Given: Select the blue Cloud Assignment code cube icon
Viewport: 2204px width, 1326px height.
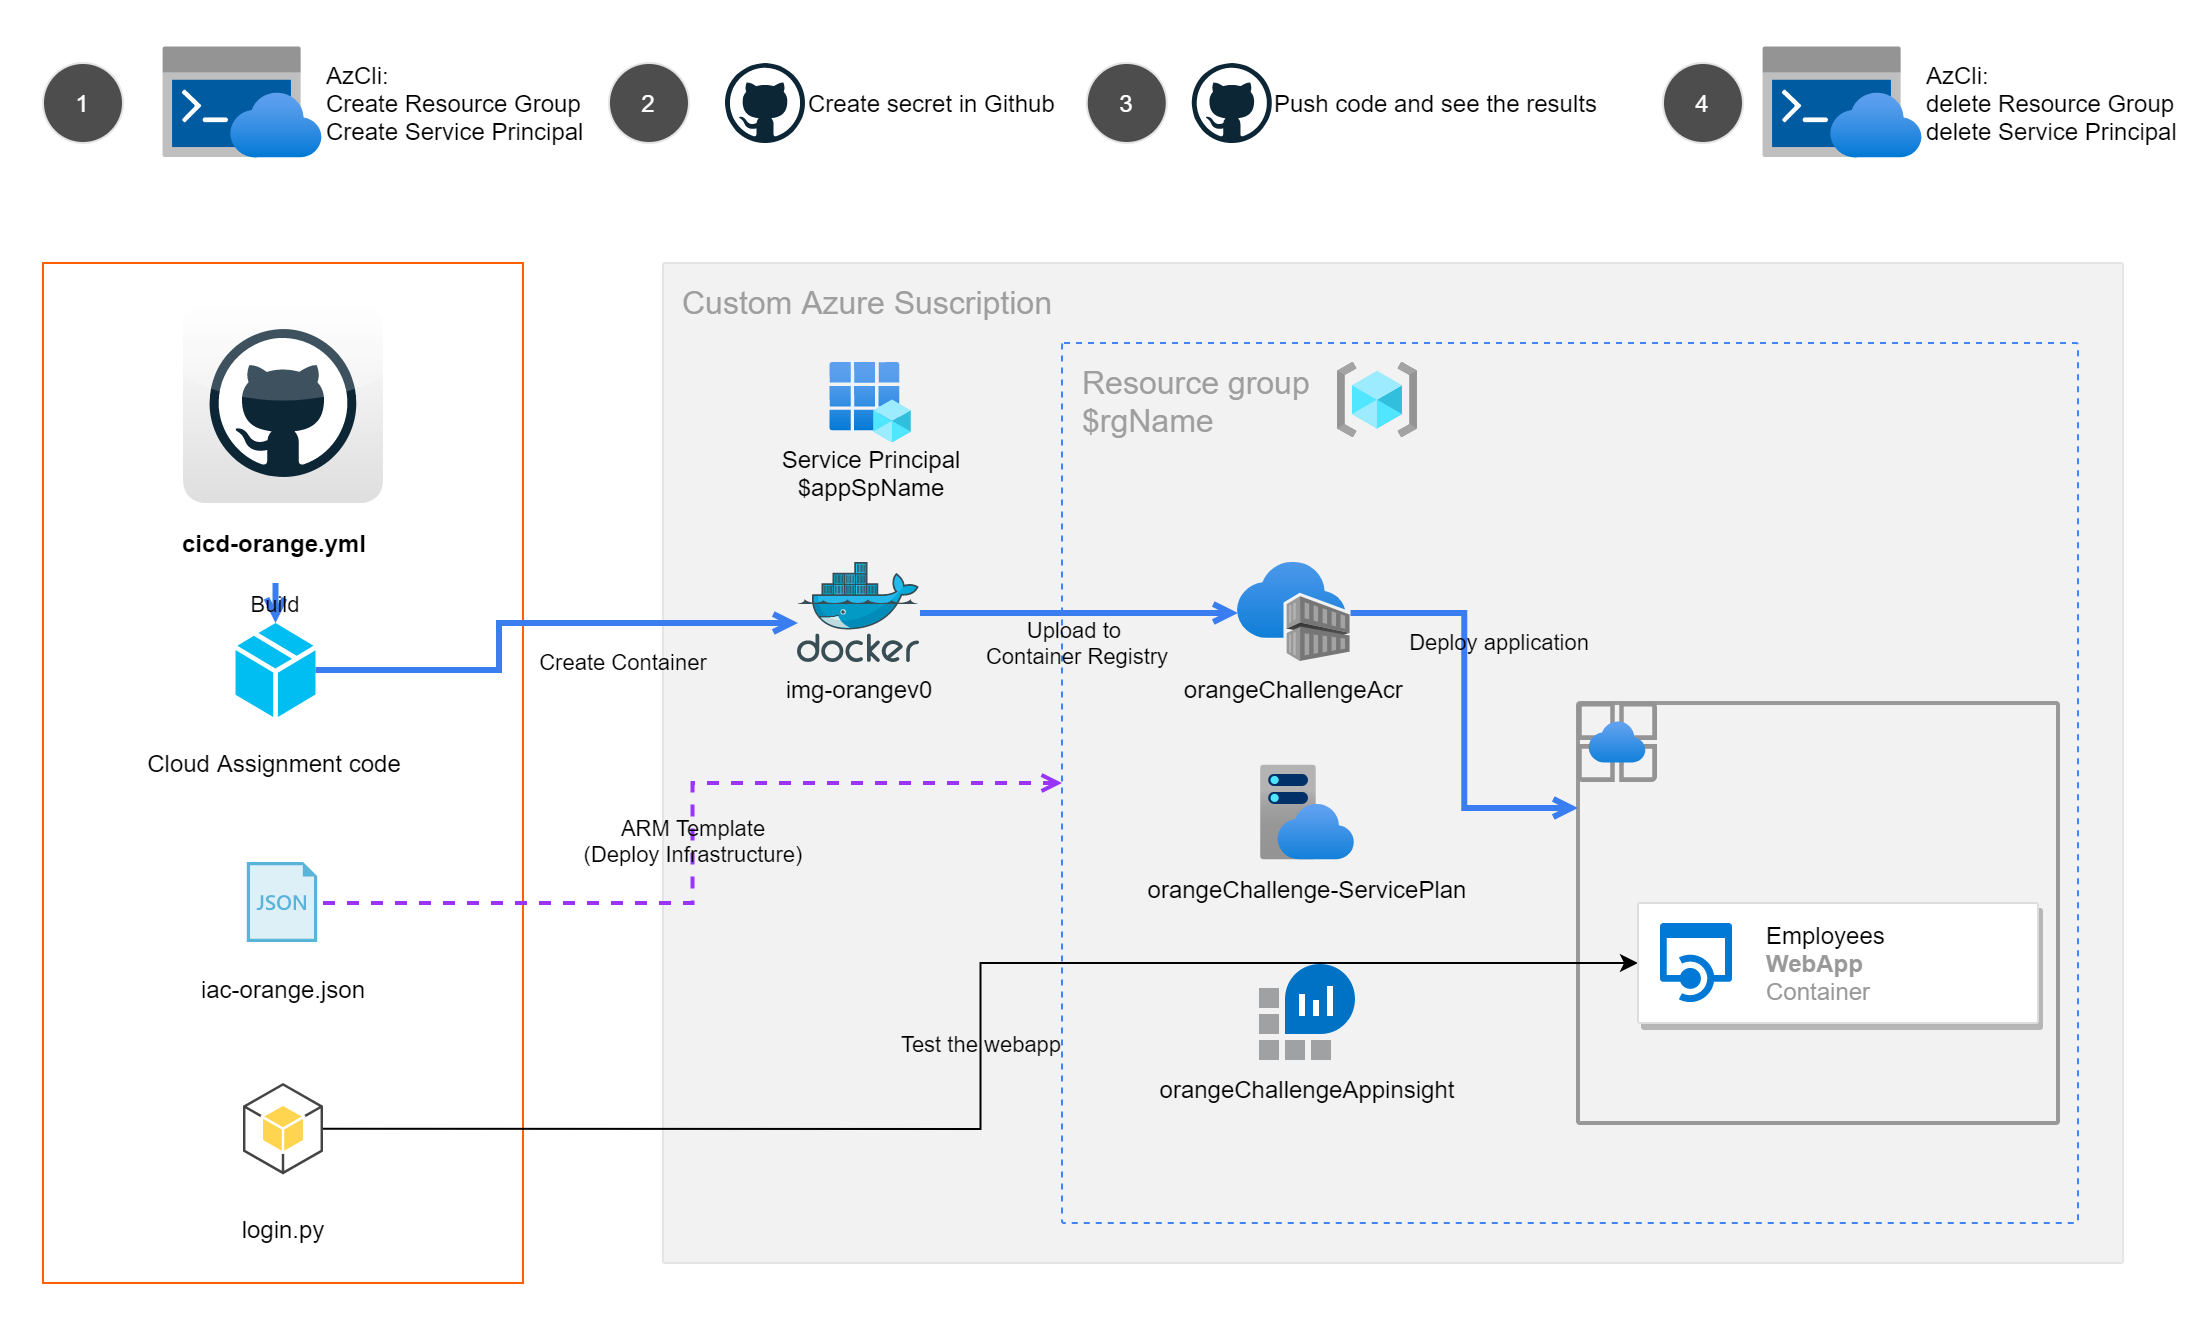Looking at the screenshot, I should [275, 670].
